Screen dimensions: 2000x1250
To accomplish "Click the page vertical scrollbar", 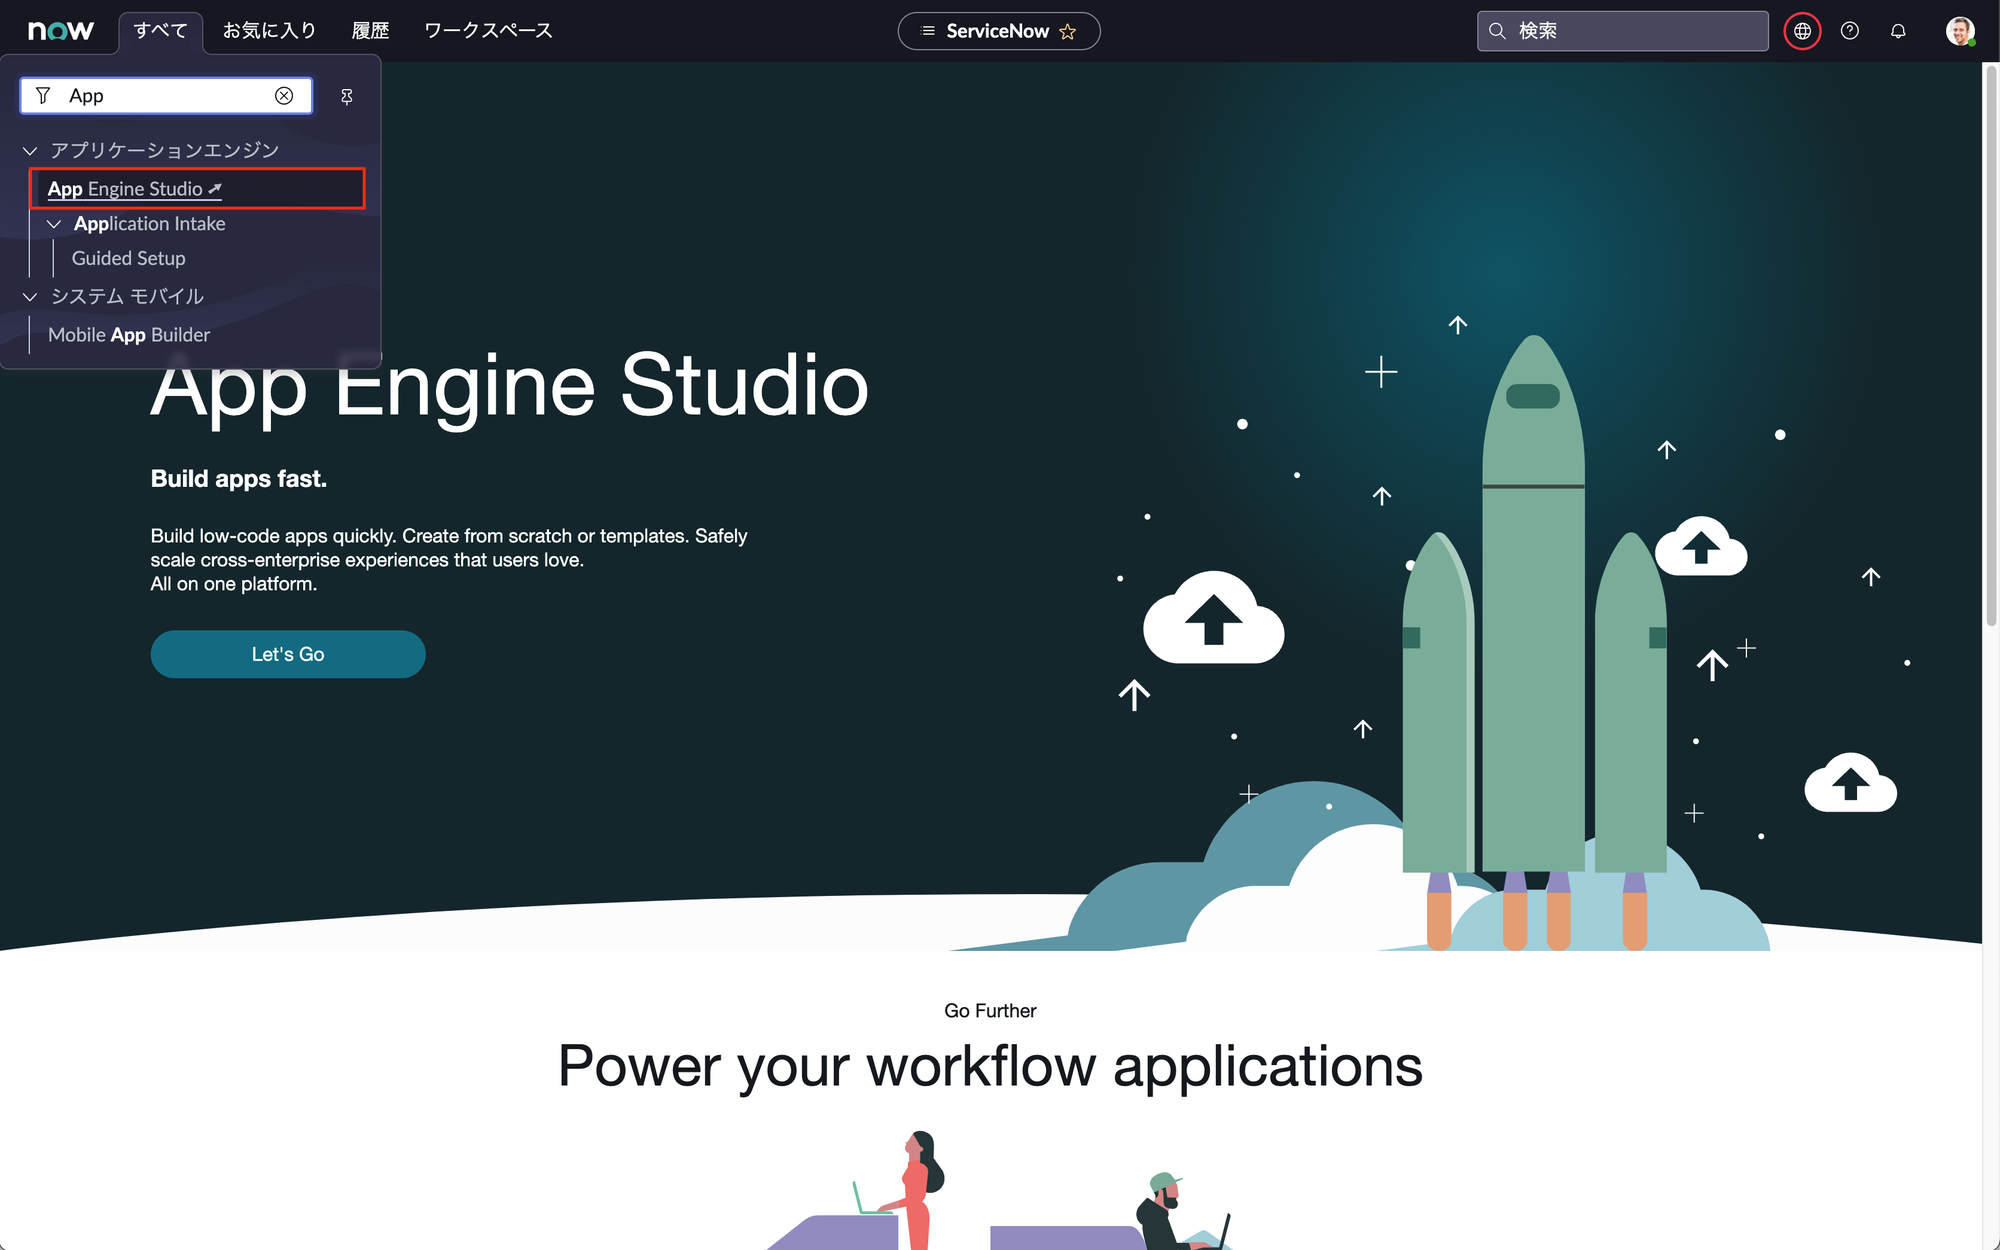I will point(1991,345).
